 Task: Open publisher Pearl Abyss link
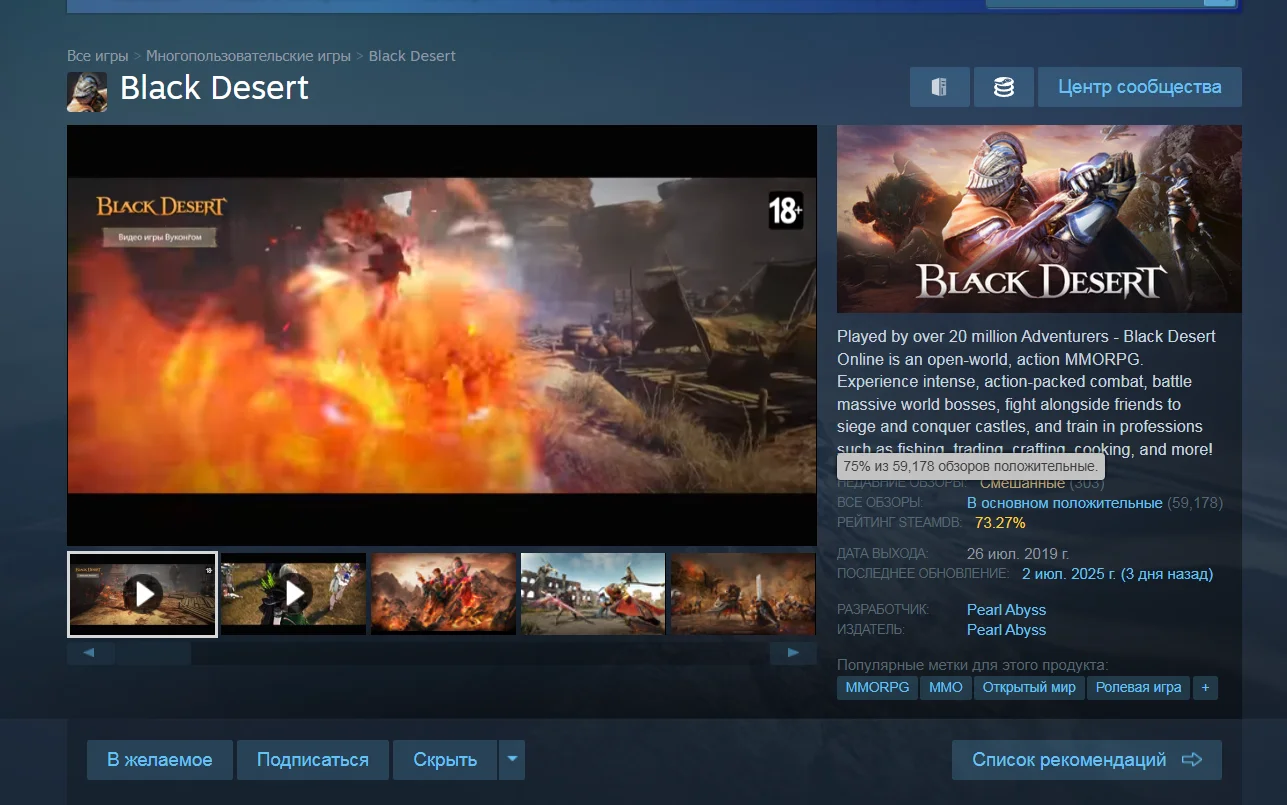(x=1006, y=630)
